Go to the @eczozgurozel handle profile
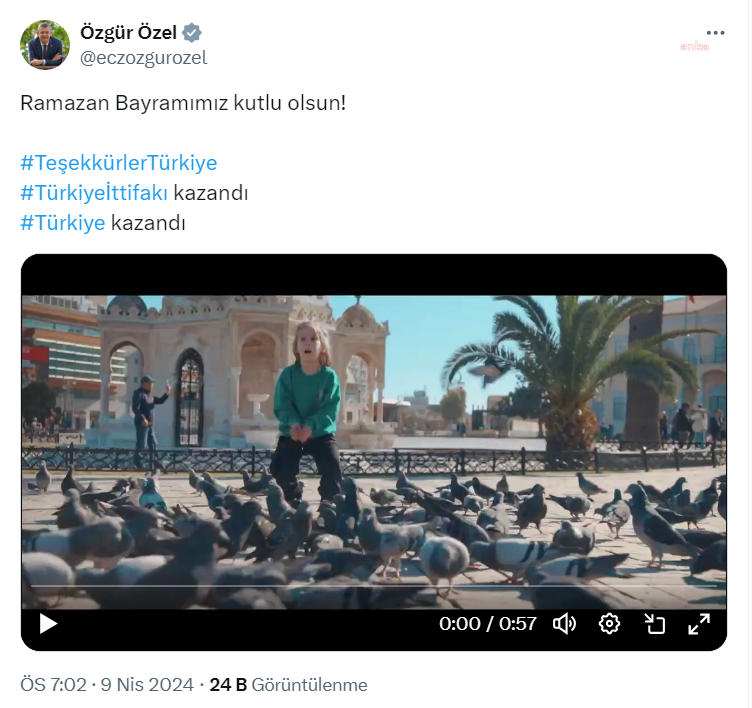 143,58
